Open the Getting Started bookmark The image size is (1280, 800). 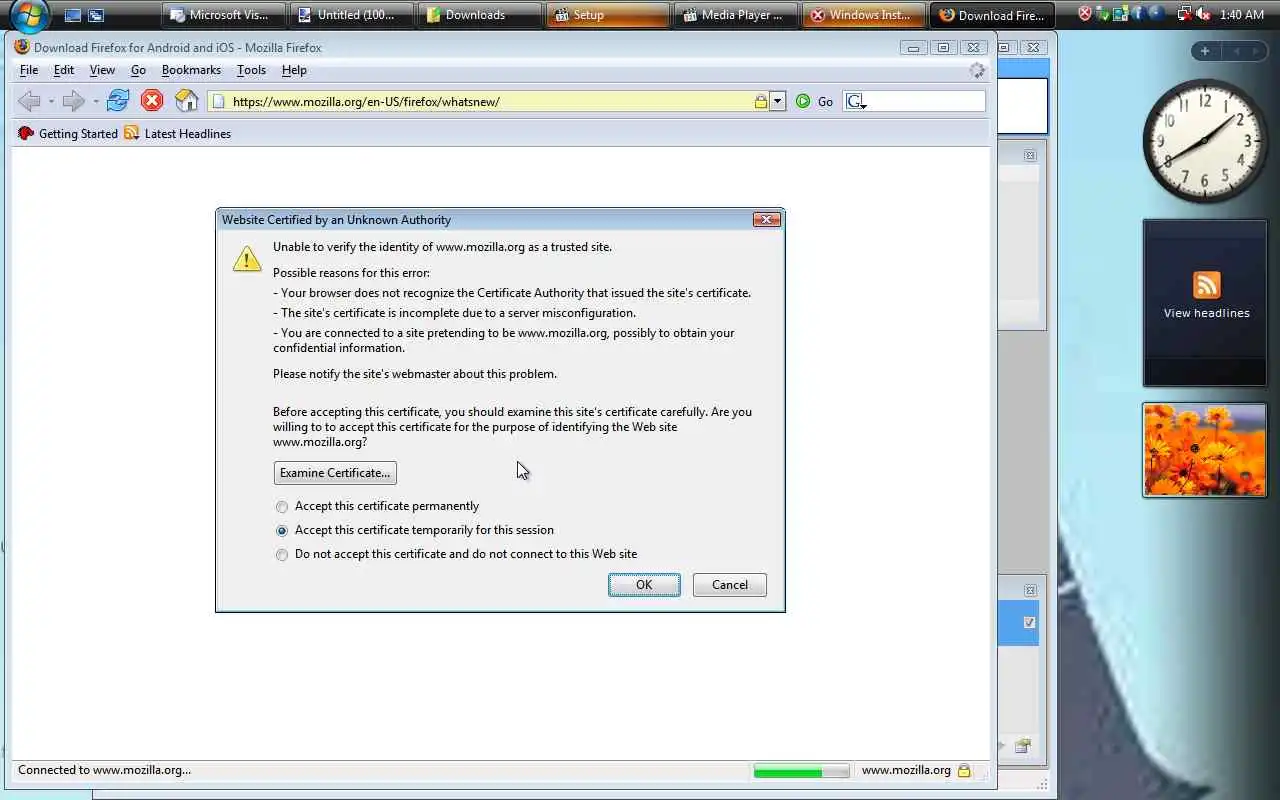pos(68,133)
